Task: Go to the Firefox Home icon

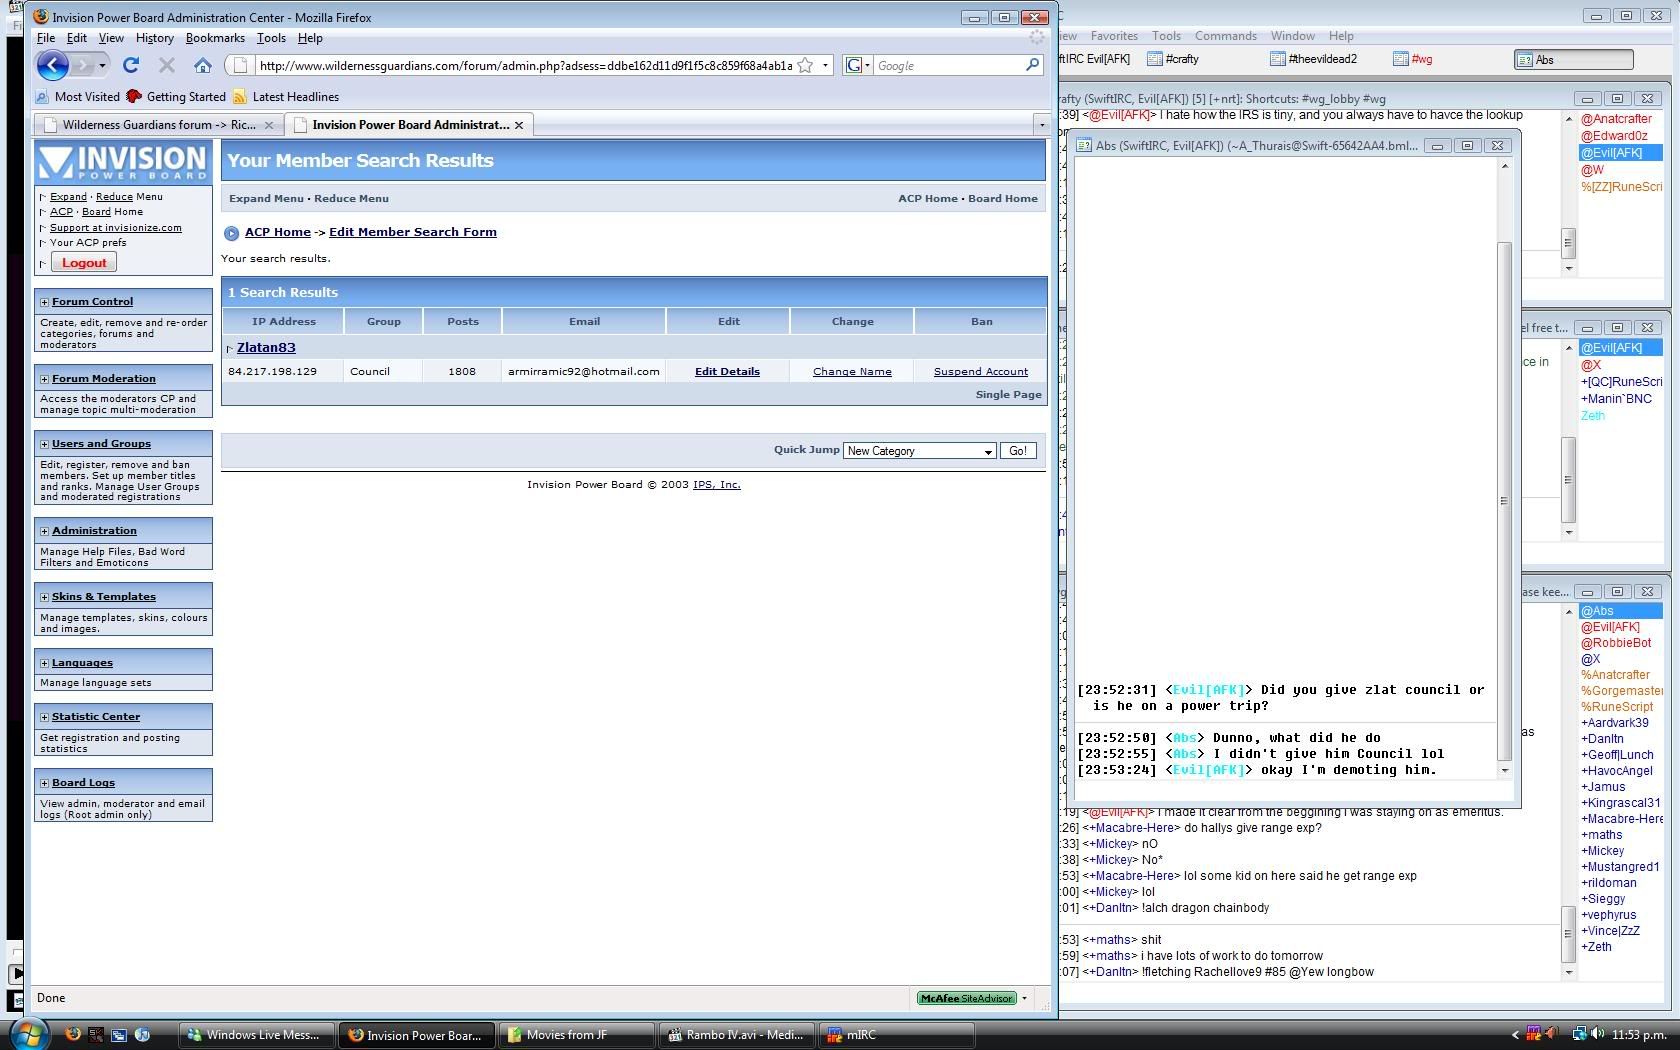Action: (x=203, y=65)
